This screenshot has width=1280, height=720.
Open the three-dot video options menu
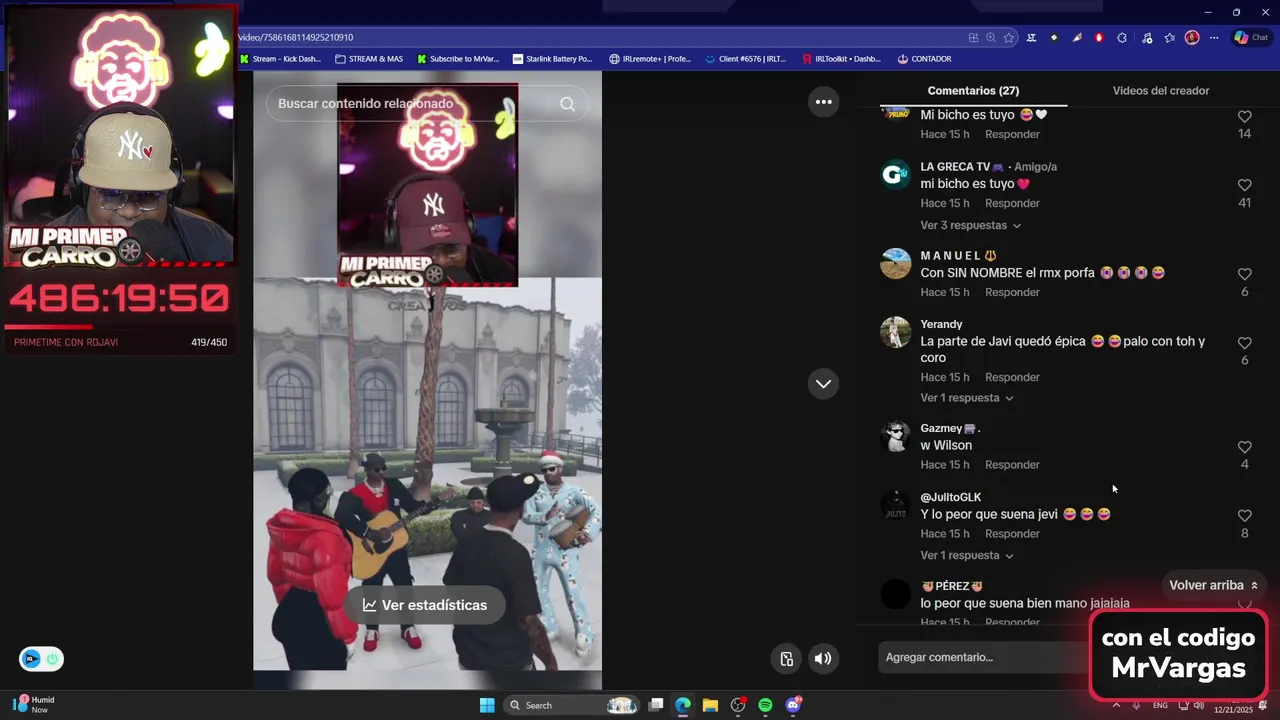(823, 101)
